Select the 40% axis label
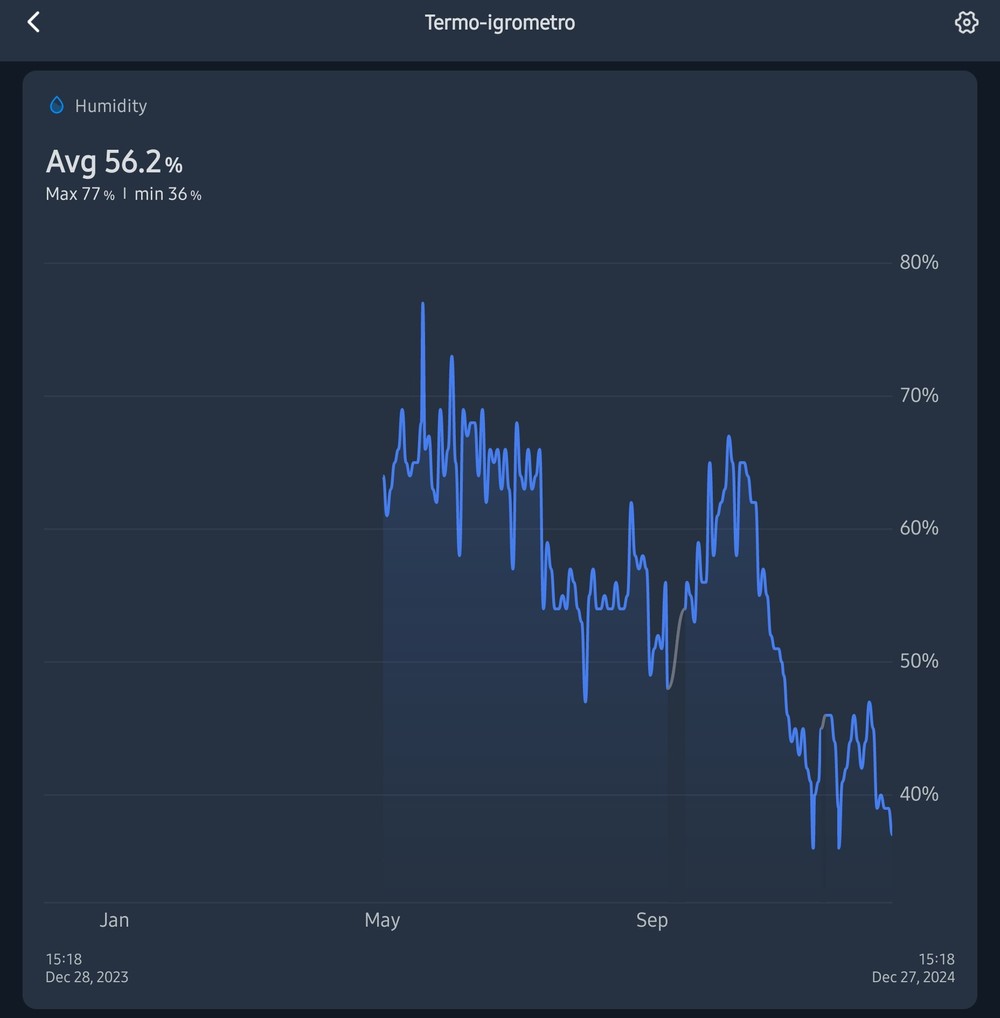This screenshot has width=1000, height=1018. 919,794
